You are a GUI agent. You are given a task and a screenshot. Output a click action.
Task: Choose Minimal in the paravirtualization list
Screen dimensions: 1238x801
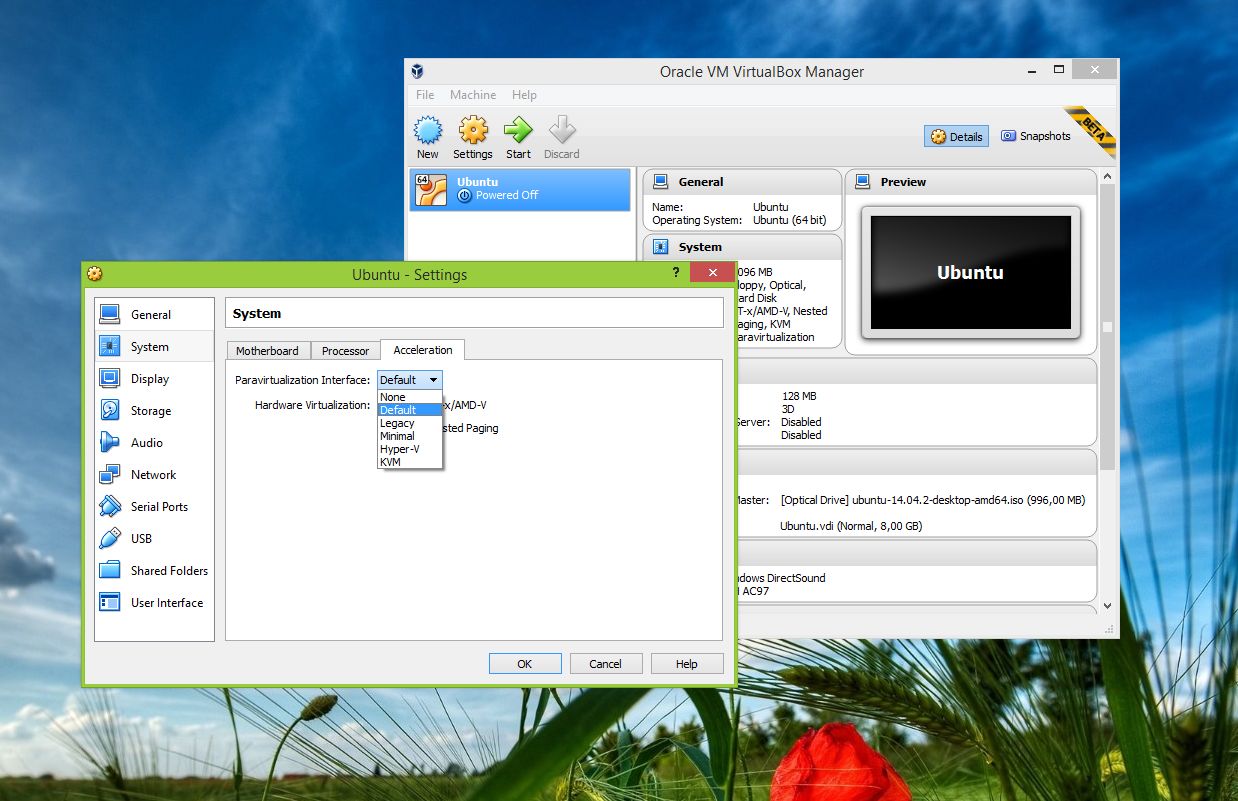tap(410, 436)
